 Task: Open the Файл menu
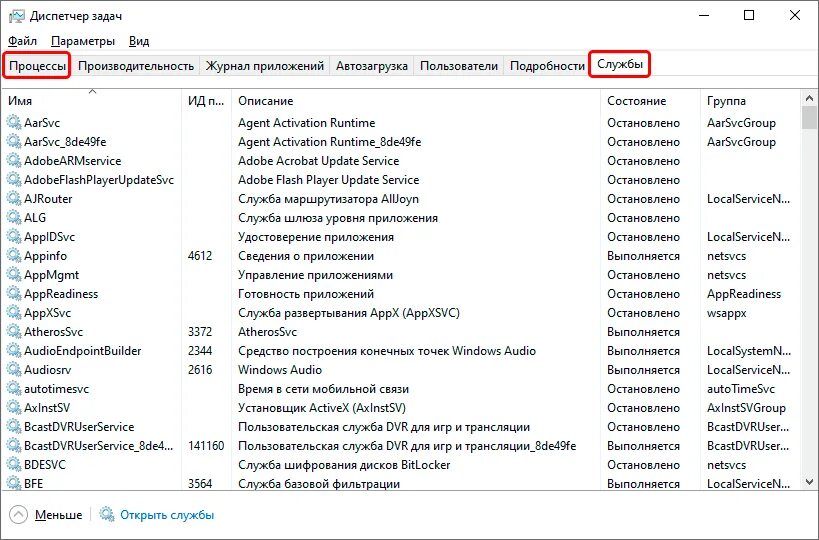coord(22,41)
